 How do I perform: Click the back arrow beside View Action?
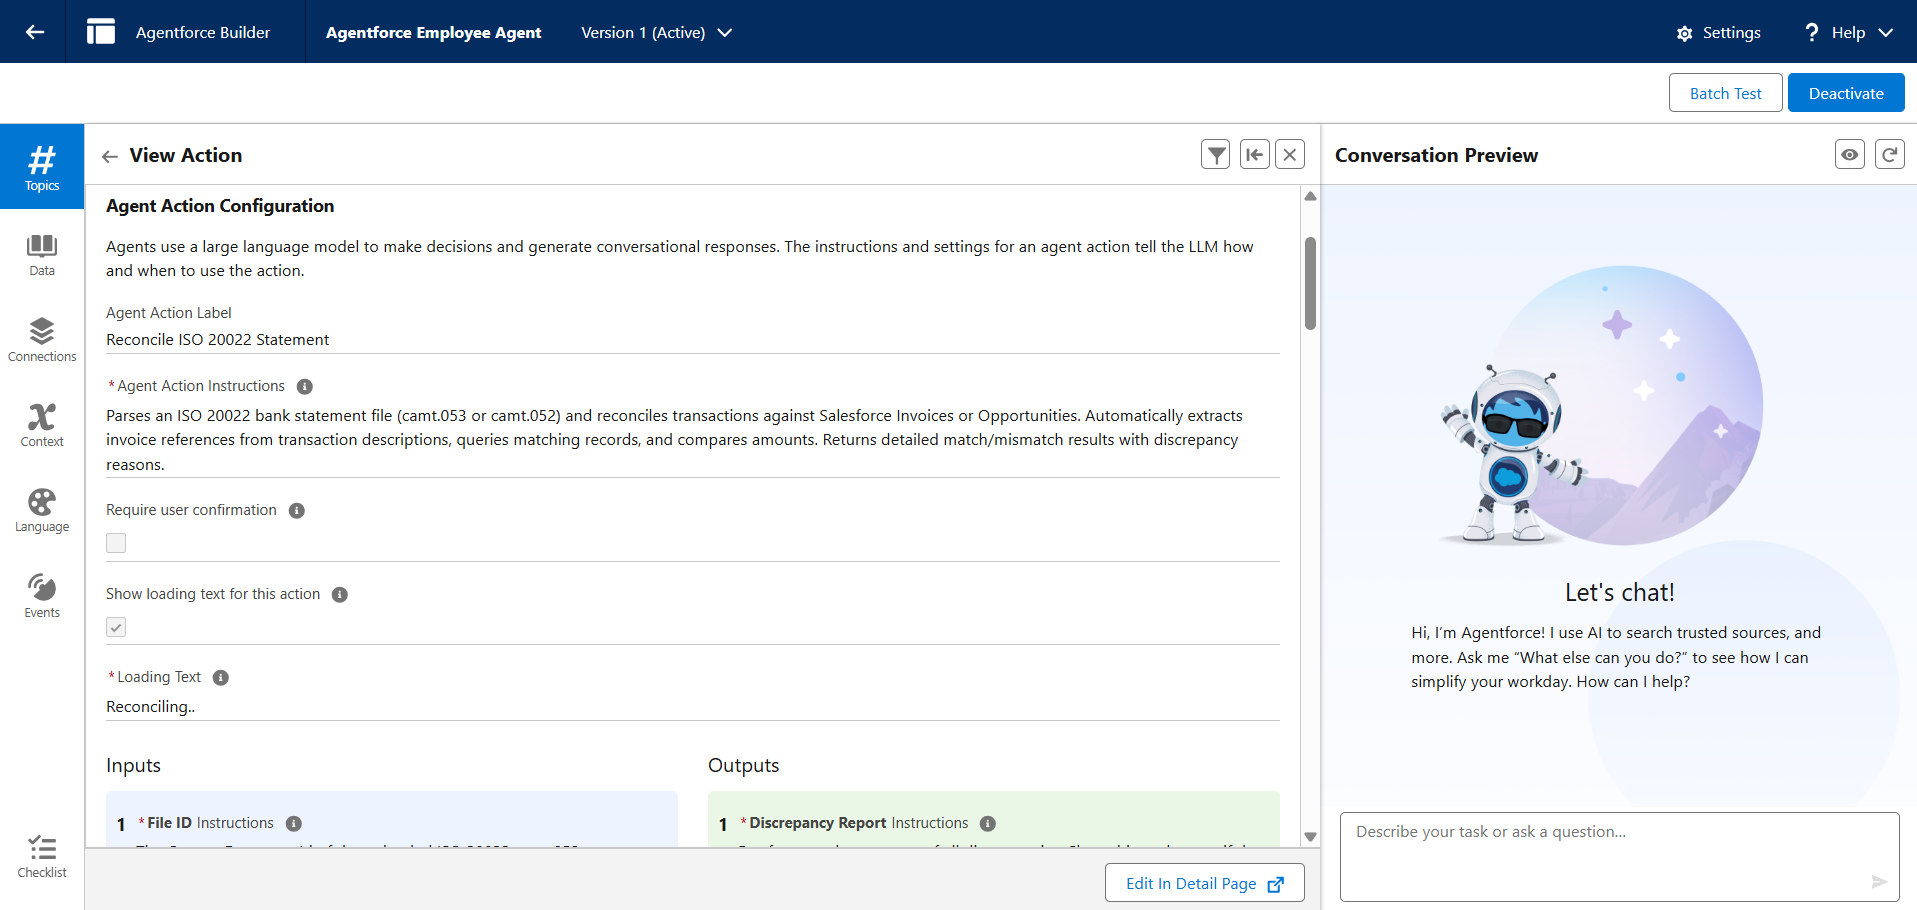[x=110, y=156]
